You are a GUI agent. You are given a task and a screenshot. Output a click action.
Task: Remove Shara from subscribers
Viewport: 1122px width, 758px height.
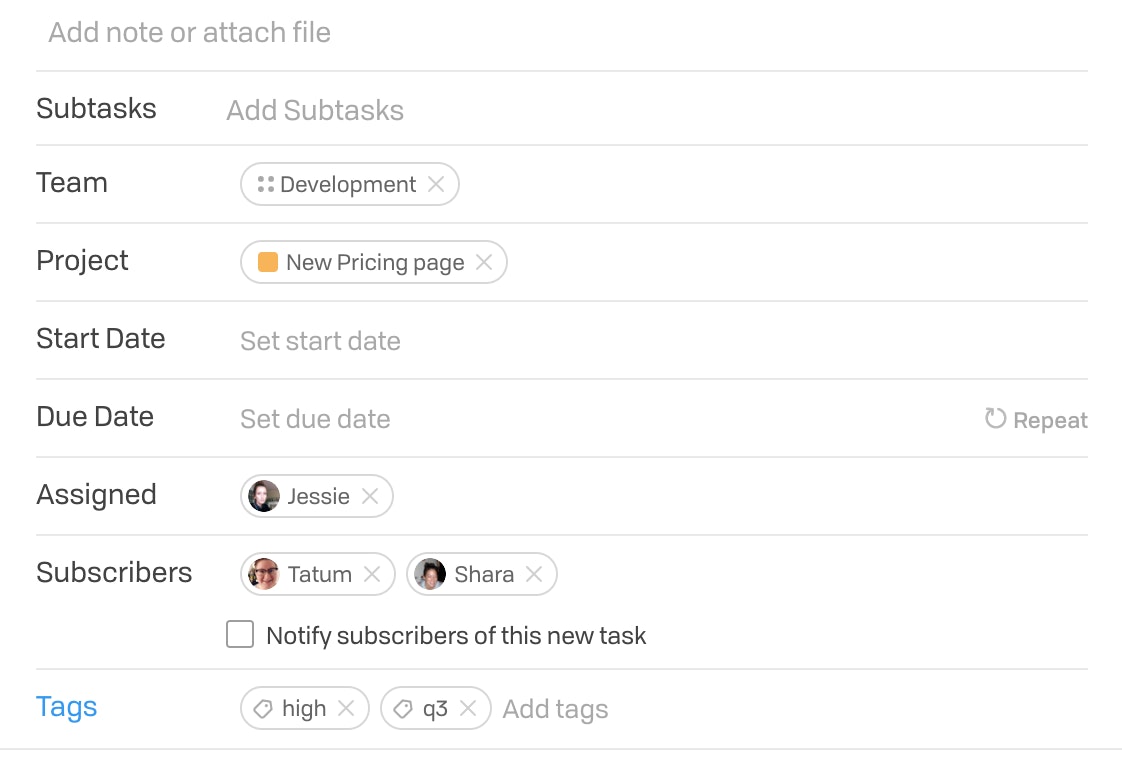534,574
